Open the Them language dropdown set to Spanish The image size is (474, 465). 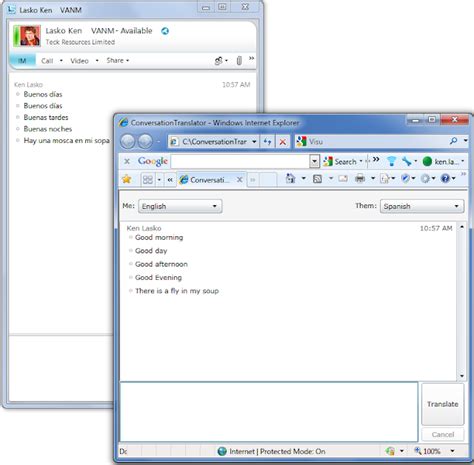(x=422, y=206)
